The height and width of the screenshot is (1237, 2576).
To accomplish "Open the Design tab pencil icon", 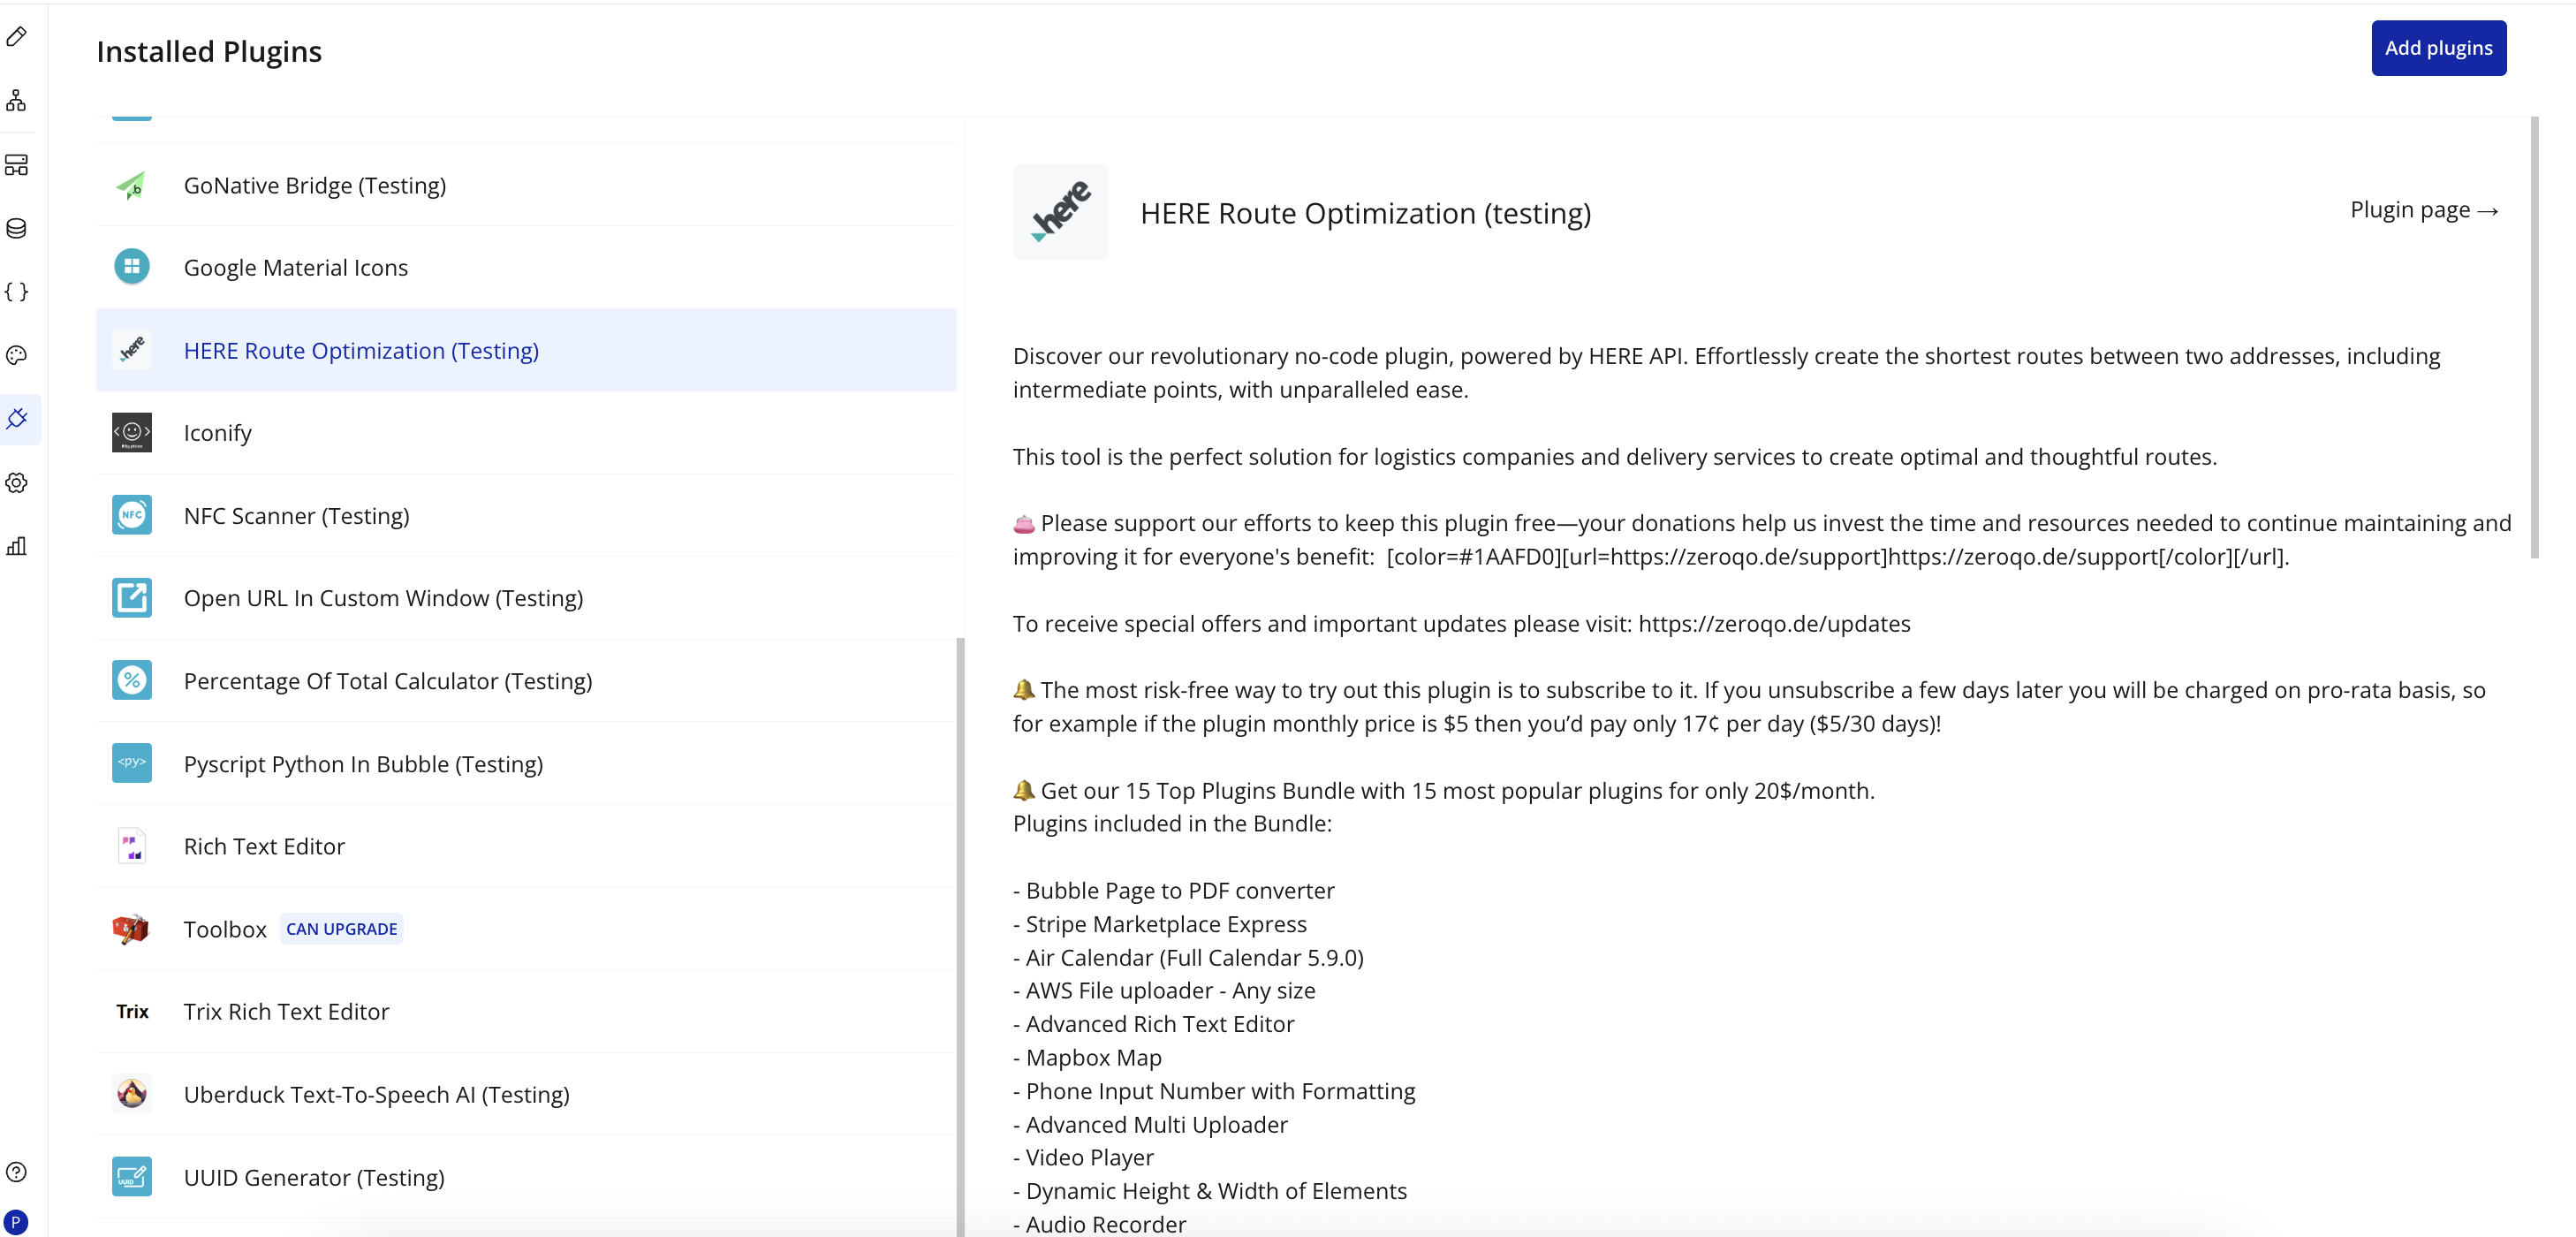I will pyautogui.click(x=17, y=37).
